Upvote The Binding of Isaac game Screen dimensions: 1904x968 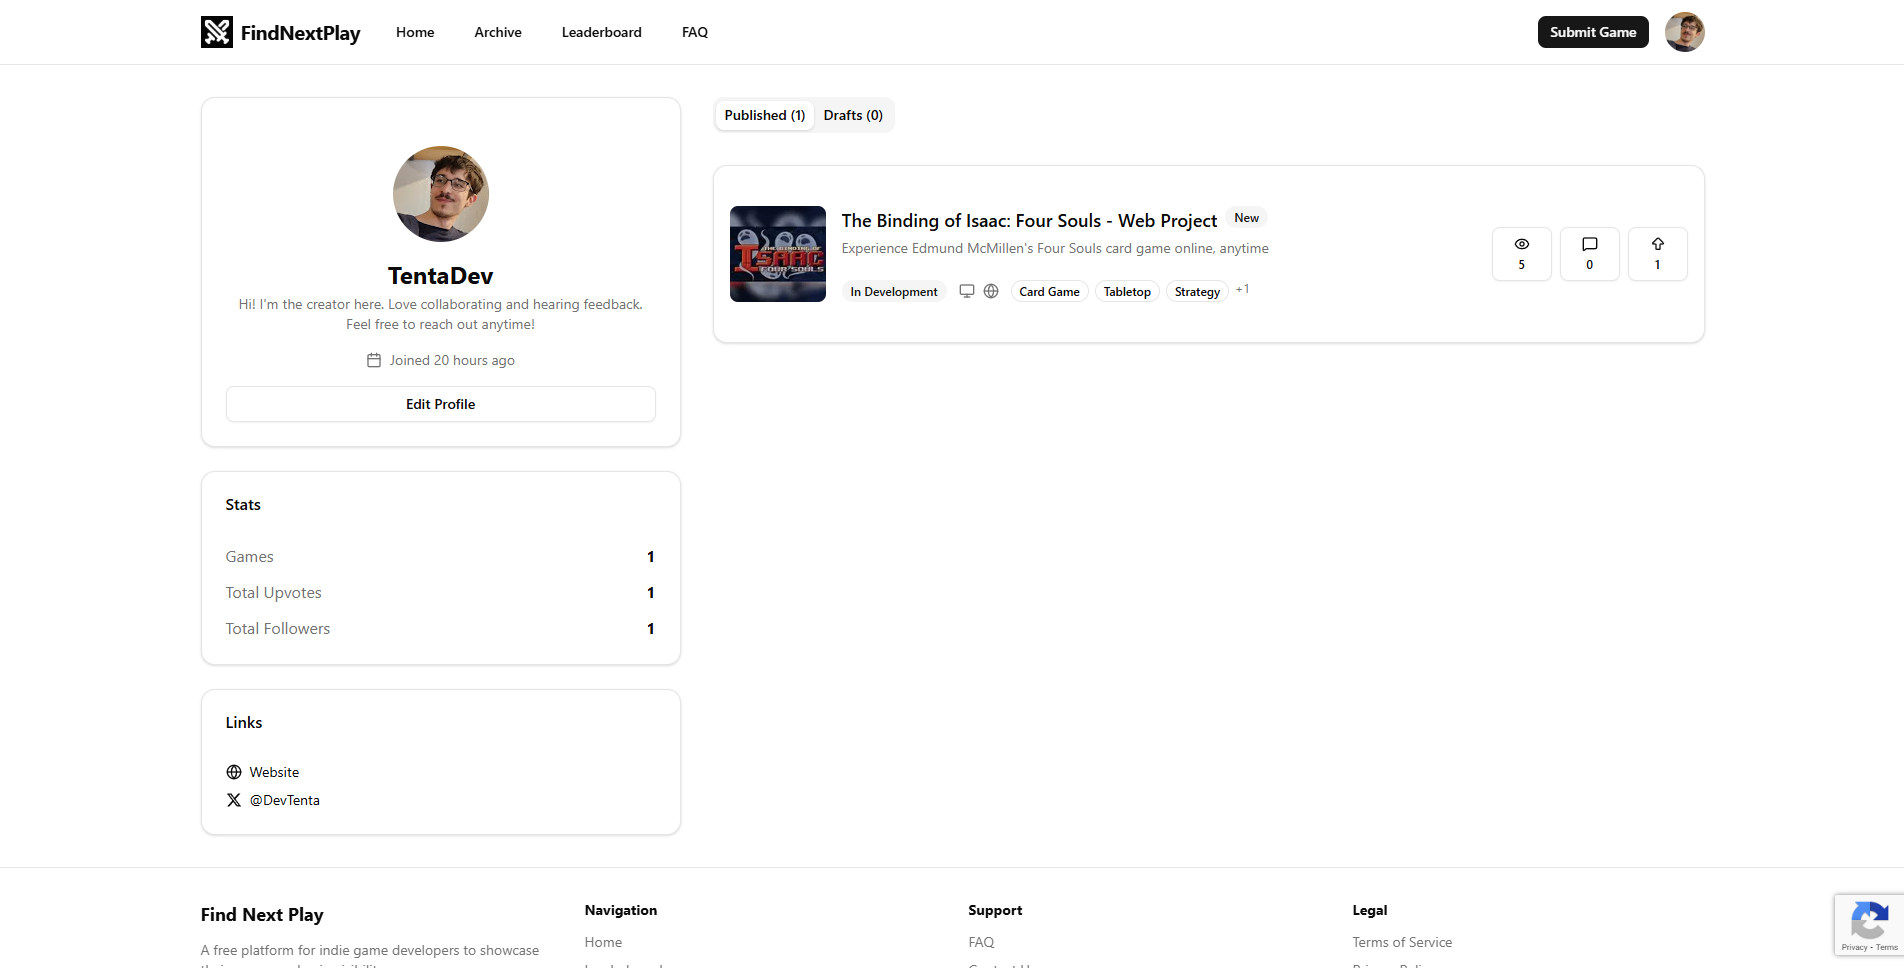coord(1657,254)
